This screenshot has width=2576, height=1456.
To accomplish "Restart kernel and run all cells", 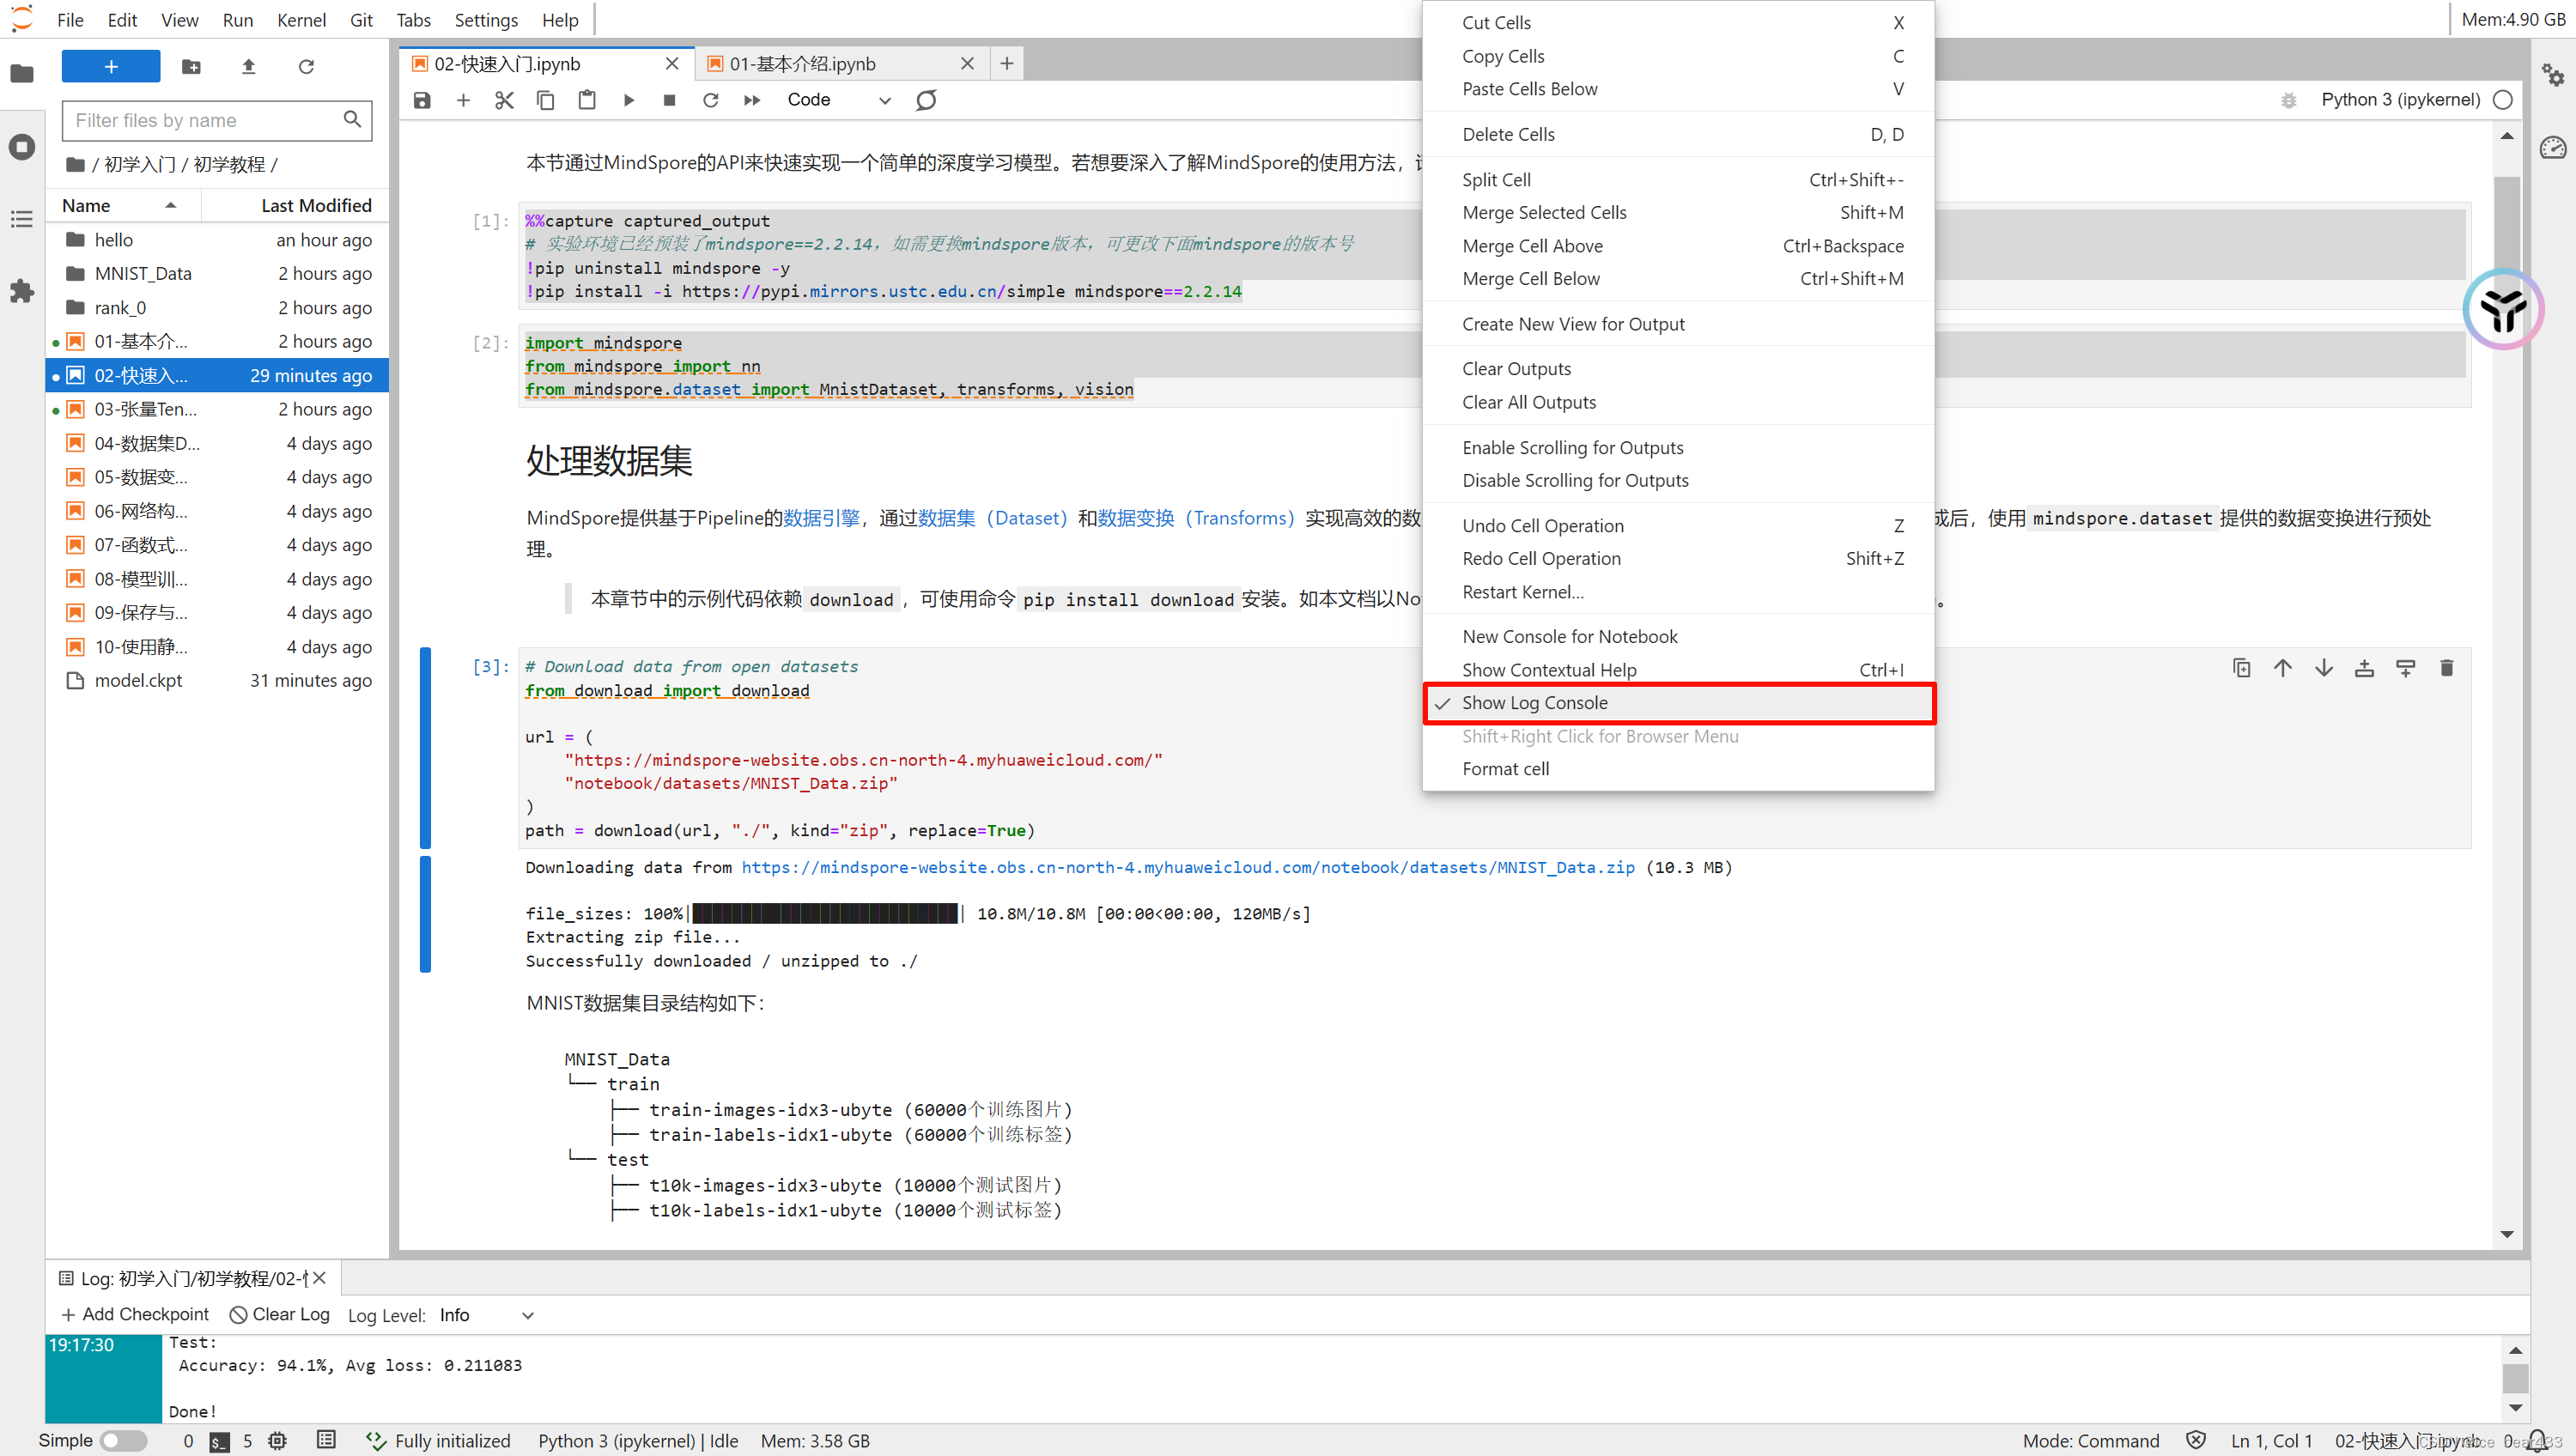I will [x=752, y=100].
